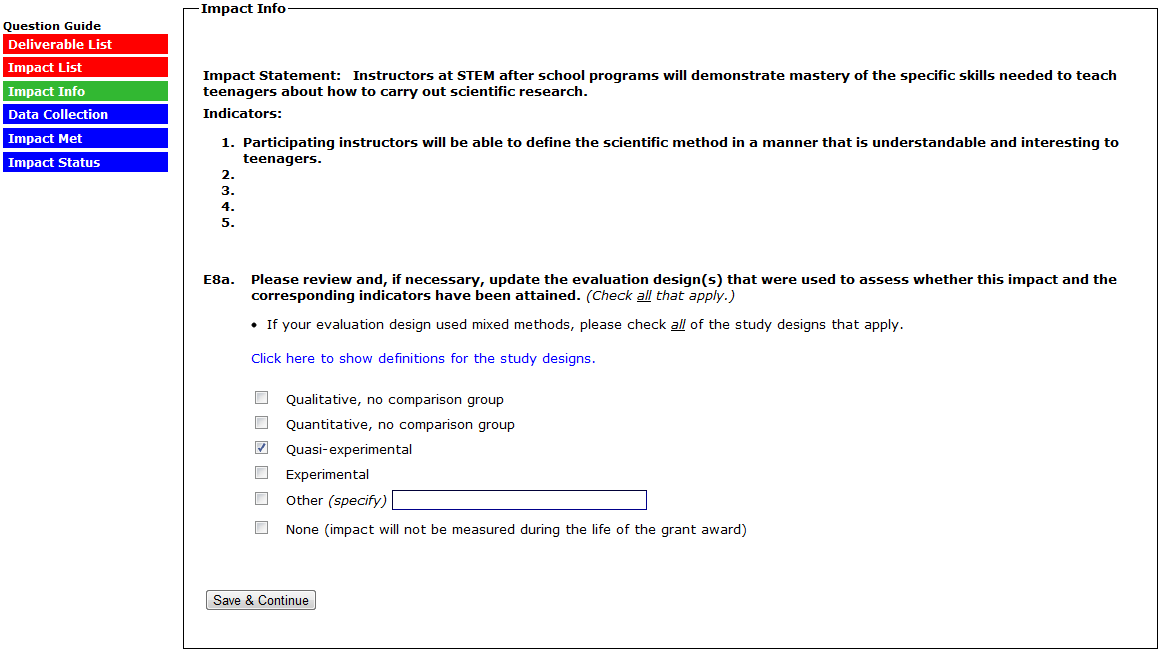Tick the Experimental design checkbox
1161x653 pixels.
(262, 473)
